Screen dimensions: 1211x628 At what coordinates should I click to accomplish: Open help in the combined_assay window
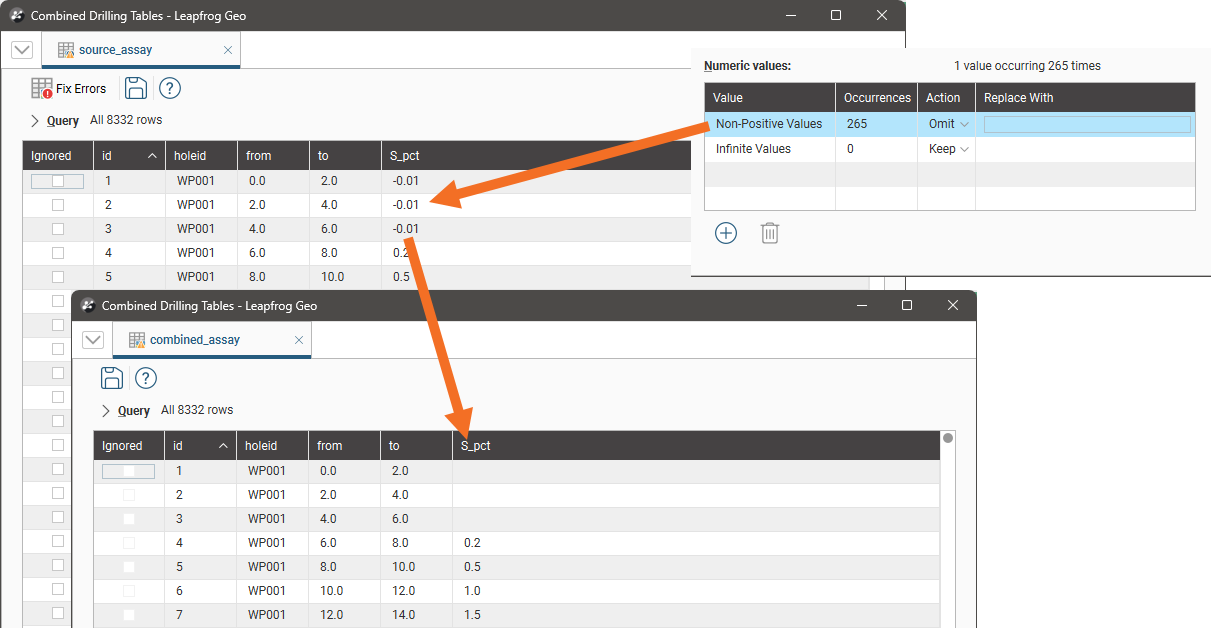pyautogui.click(x=146, y=378)
